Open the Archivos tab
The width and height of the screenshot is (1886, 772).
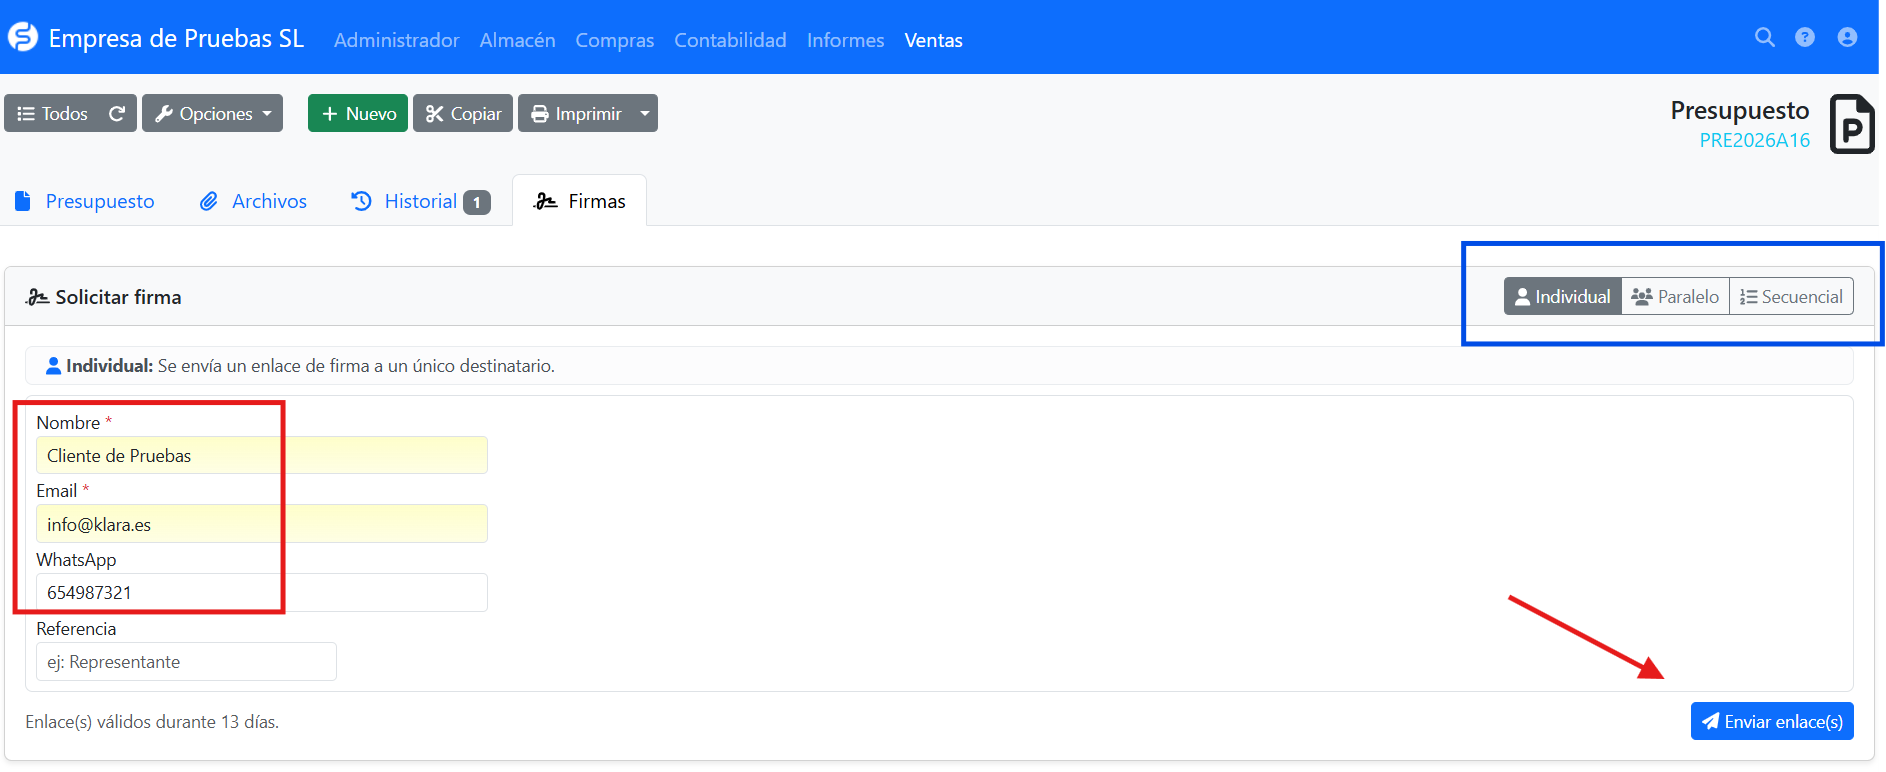click(x=254, y=201)
